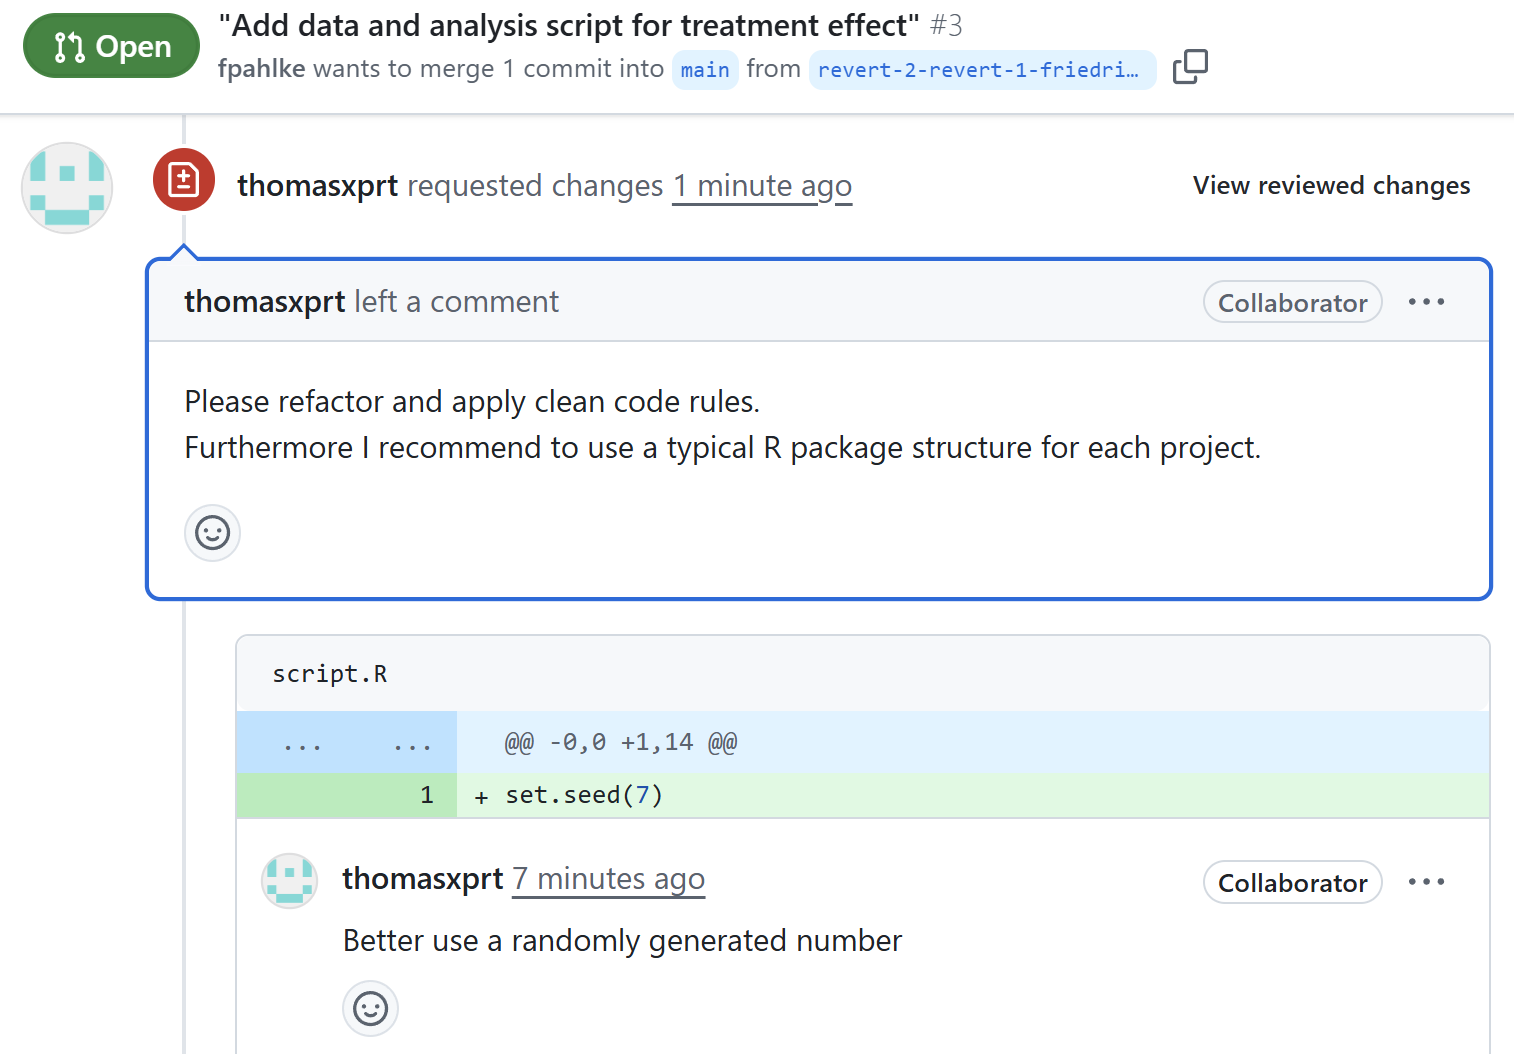The width and height of the screenshot is (1514, 1054).
Task: Open the script.R file link
Action: pyautogui.click(x=329, y=674)
